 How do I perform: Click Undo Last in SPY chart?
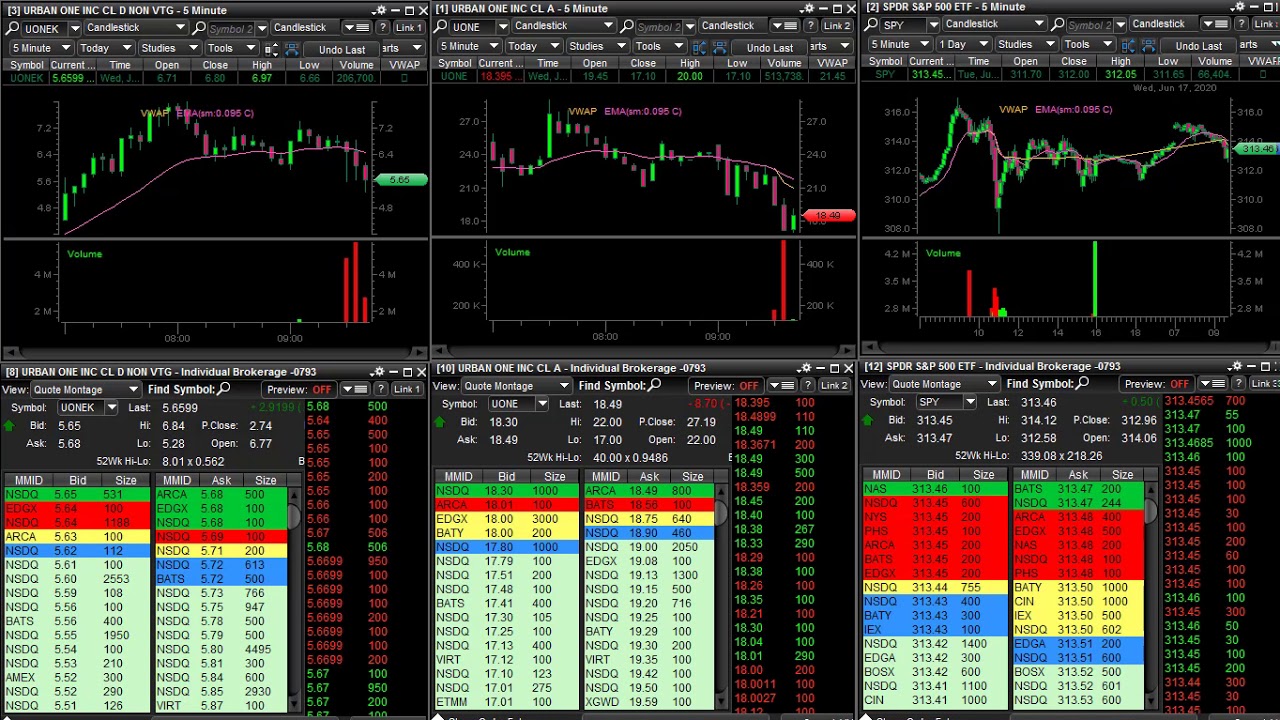[x=1198, y=46]
